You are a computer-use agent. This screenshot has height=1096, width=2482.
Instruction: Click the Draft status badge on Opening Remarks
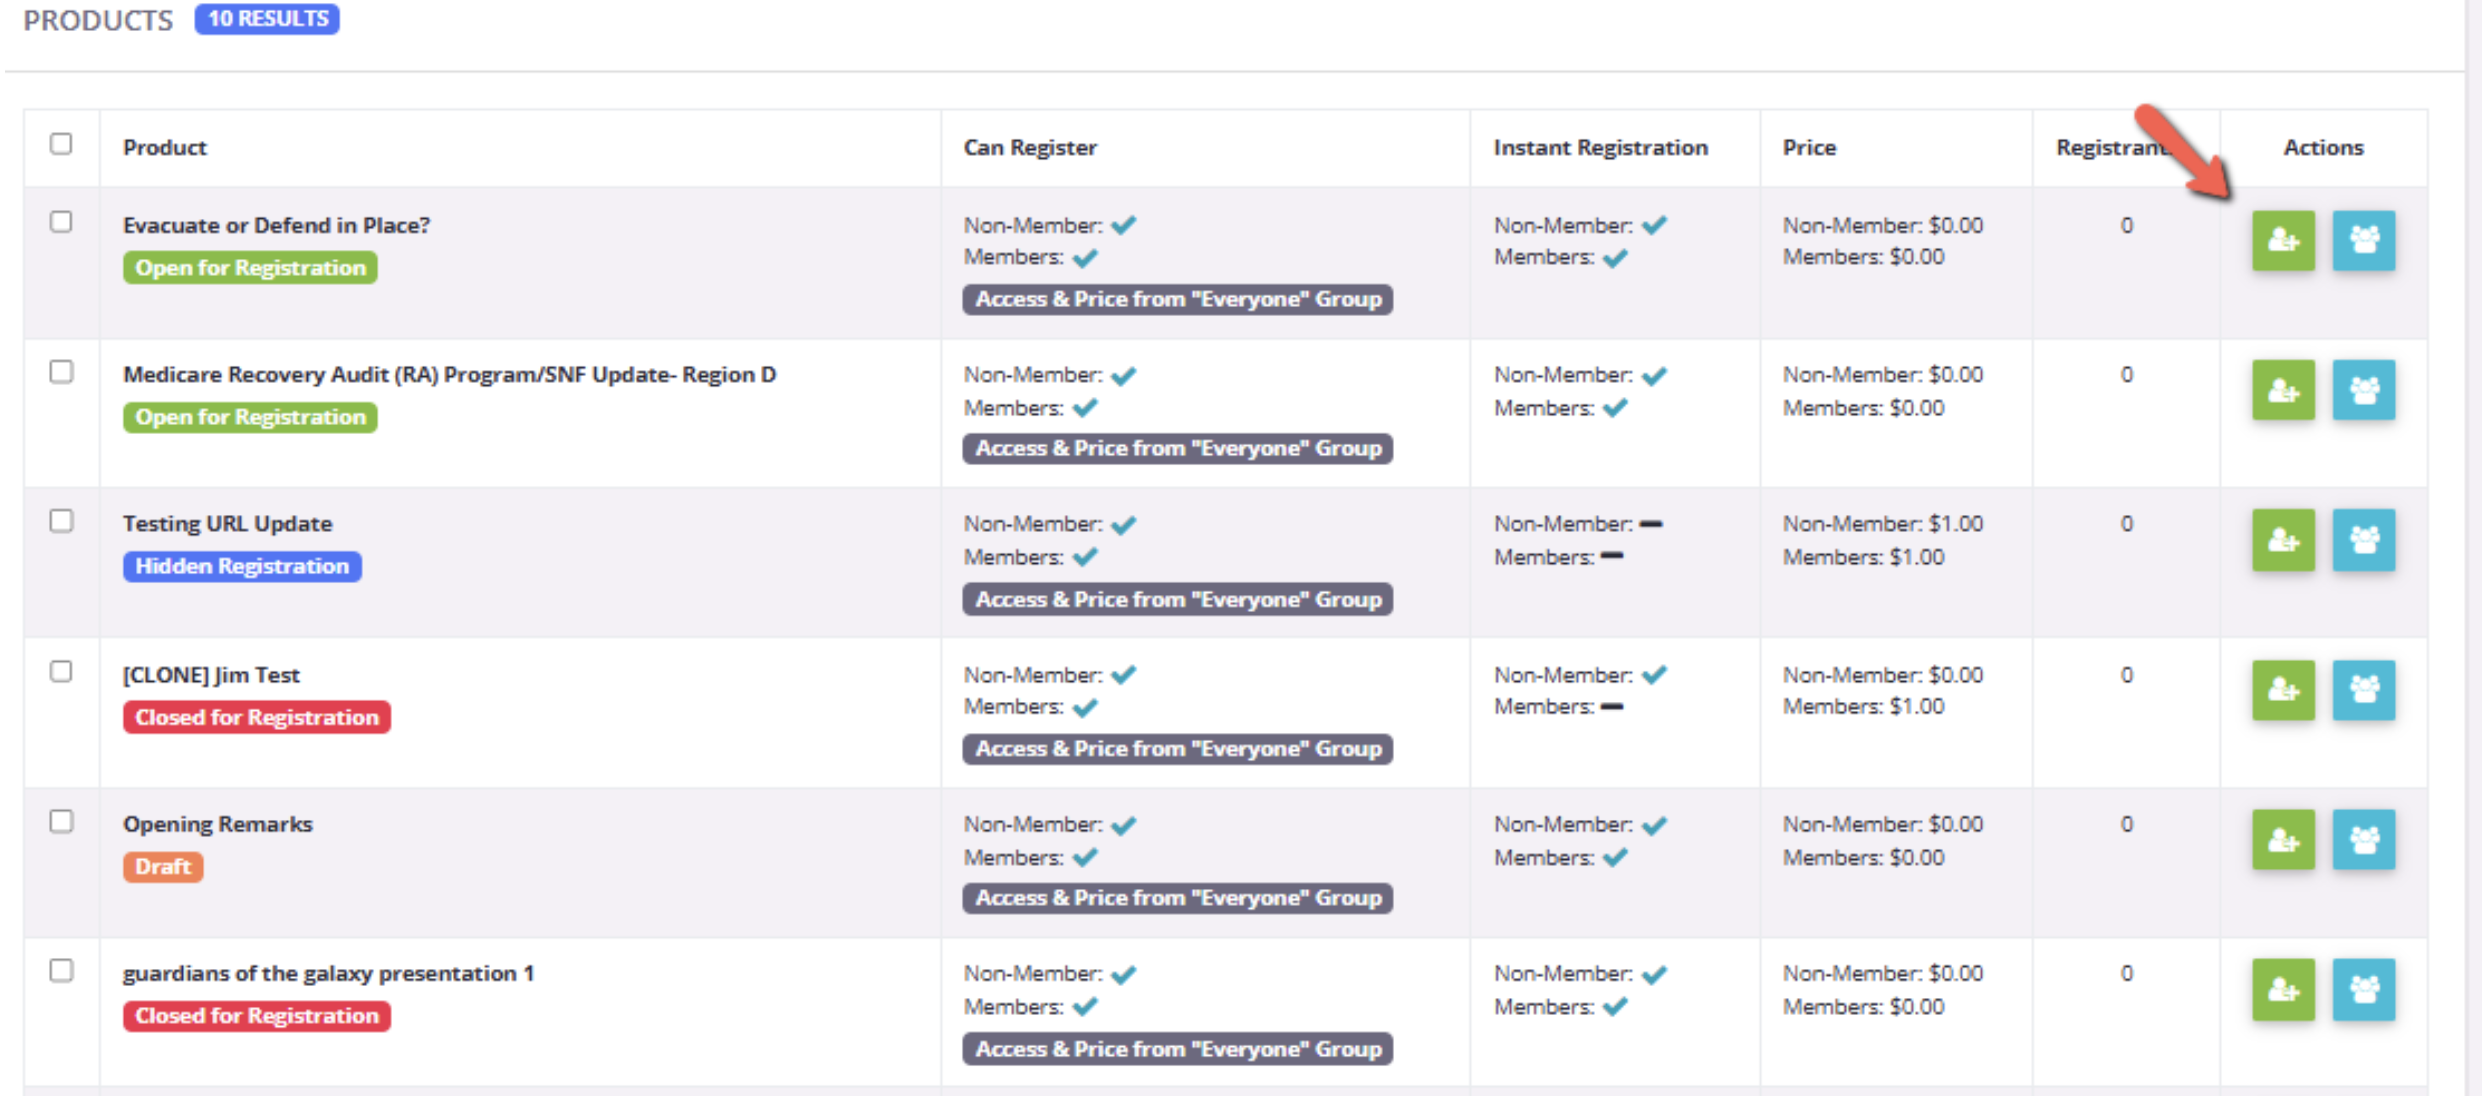pyautogui.click(x=163, y=867)
